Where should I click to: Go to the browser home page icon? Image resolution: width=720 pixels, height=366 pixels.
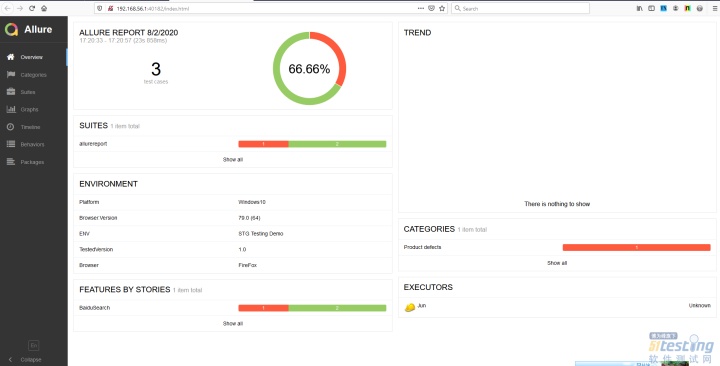(x=44, y=8)
